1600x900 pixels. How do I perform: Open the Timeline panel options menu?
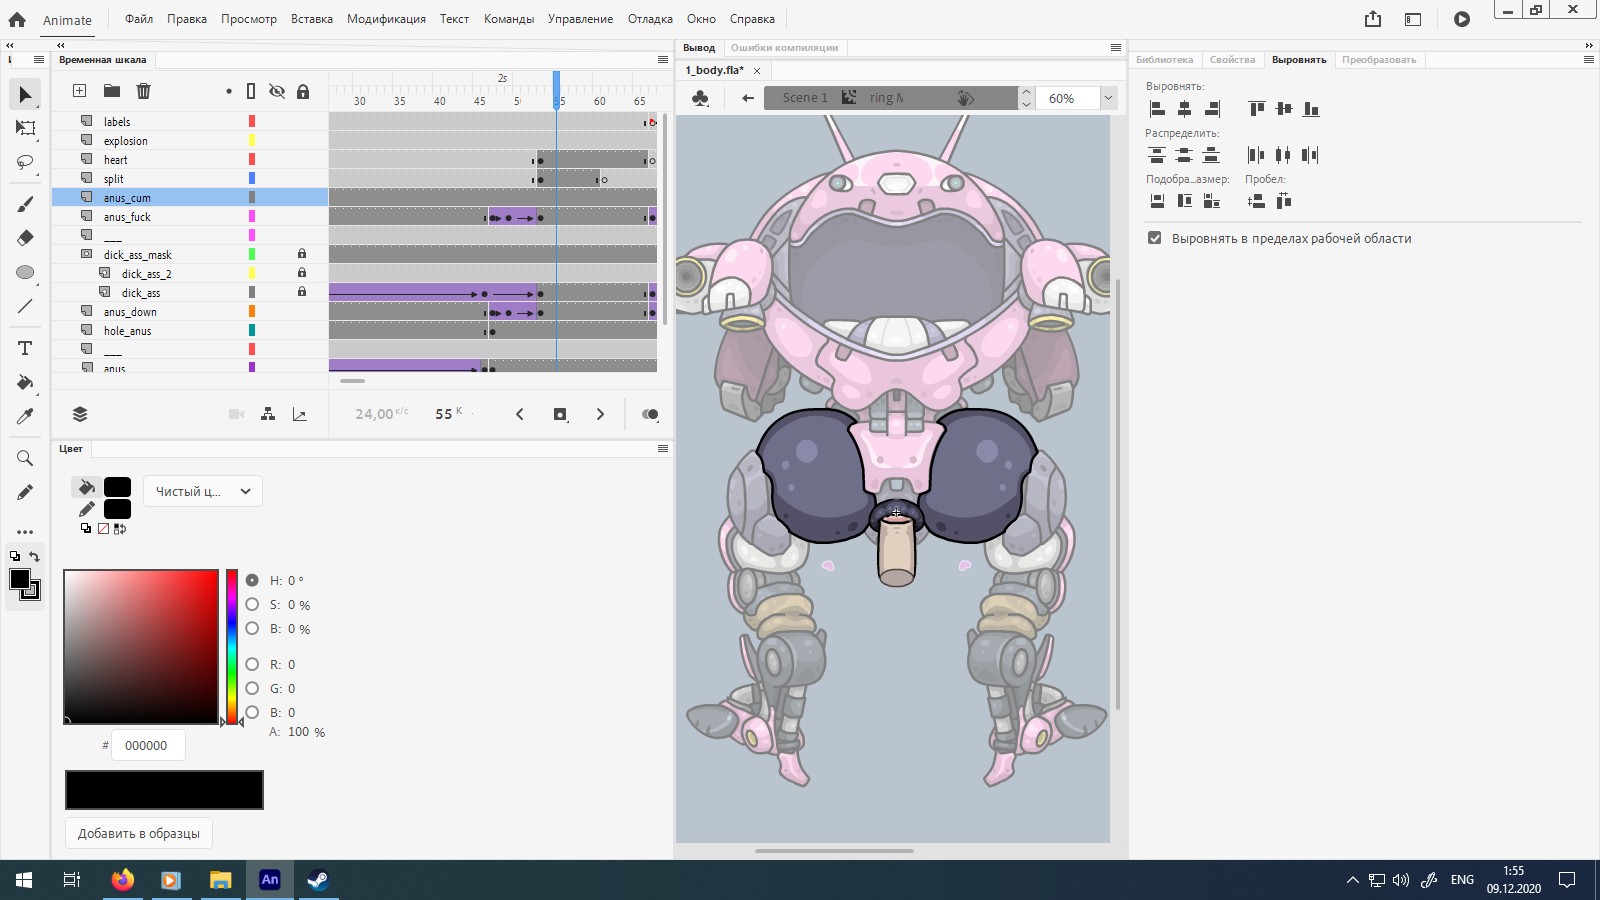(x=663, y=60)
